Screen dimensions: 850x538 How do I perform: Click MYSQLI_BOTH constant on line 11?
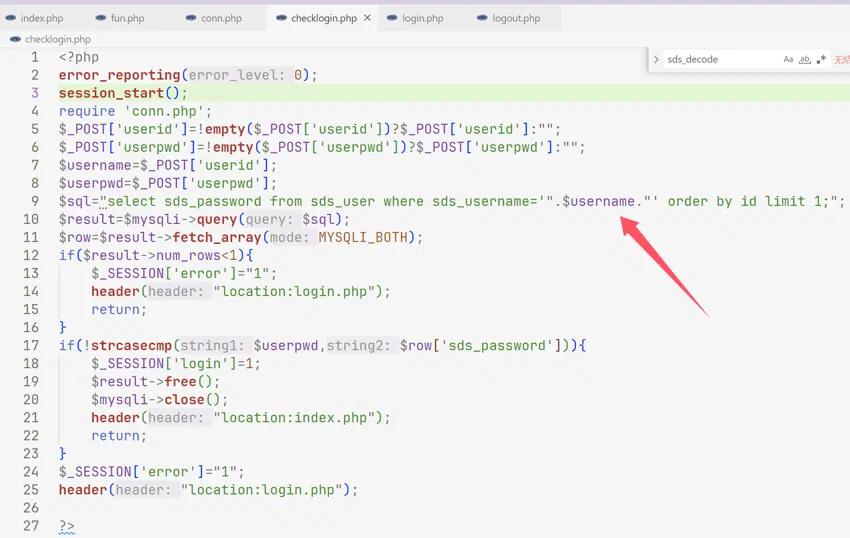click(363, 238)
